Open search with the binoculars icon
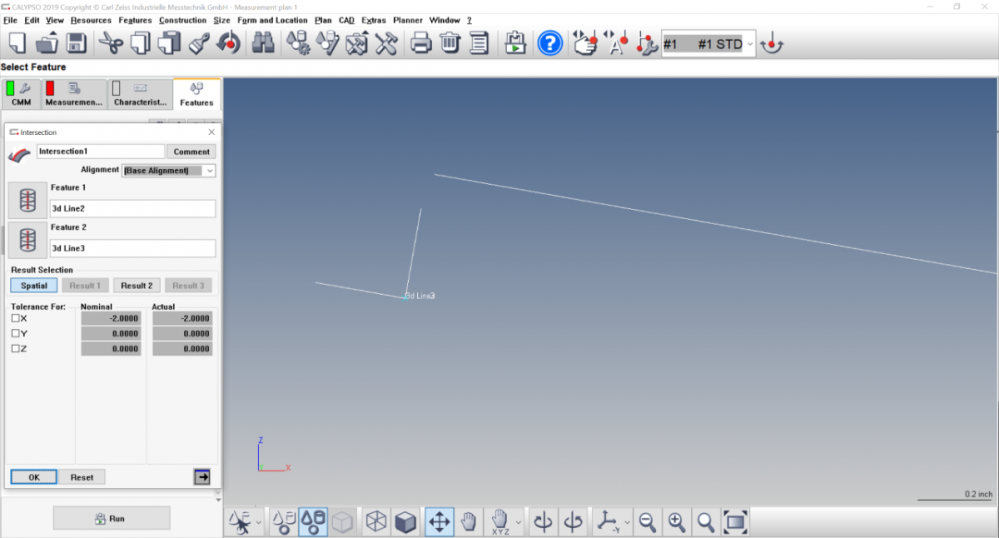 pos(262,43)
